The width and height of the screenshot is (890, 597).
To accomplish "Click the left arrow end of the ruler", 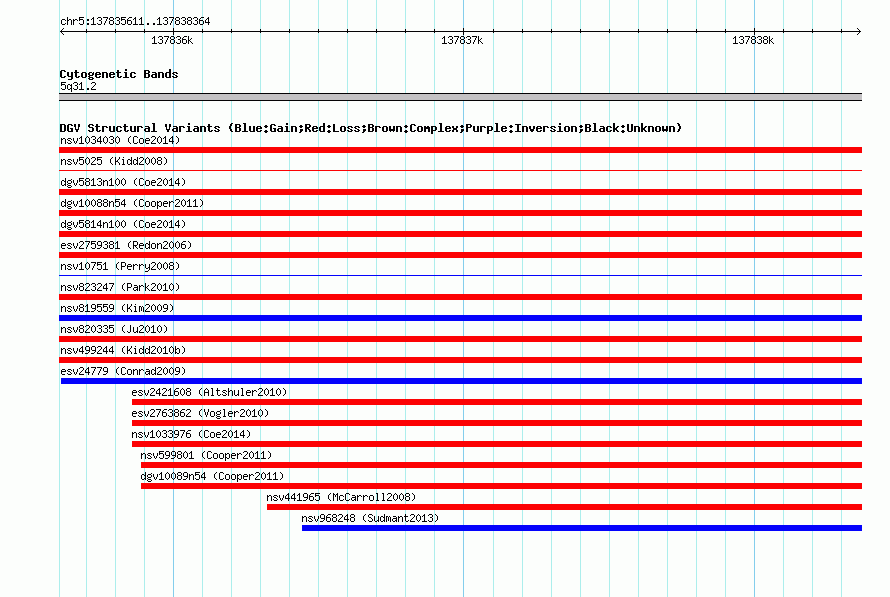I will tap(62, 31).
